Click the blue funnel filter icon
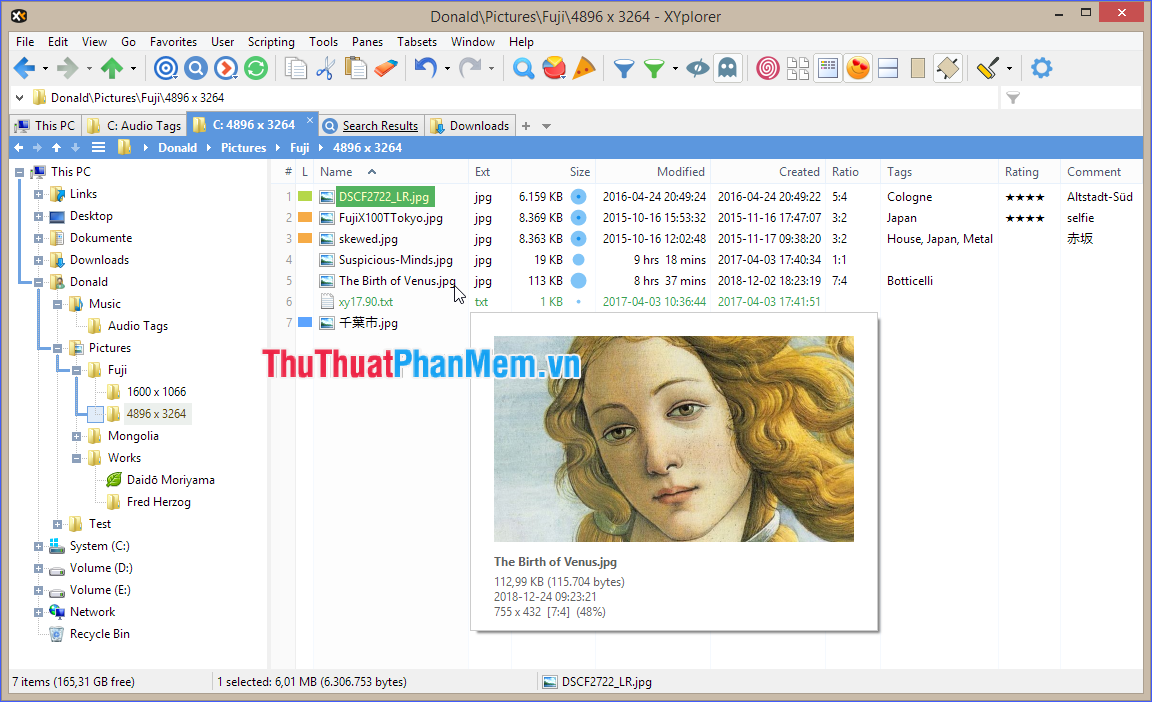Screen dimensions: 1152x702 tap(624, 69)
